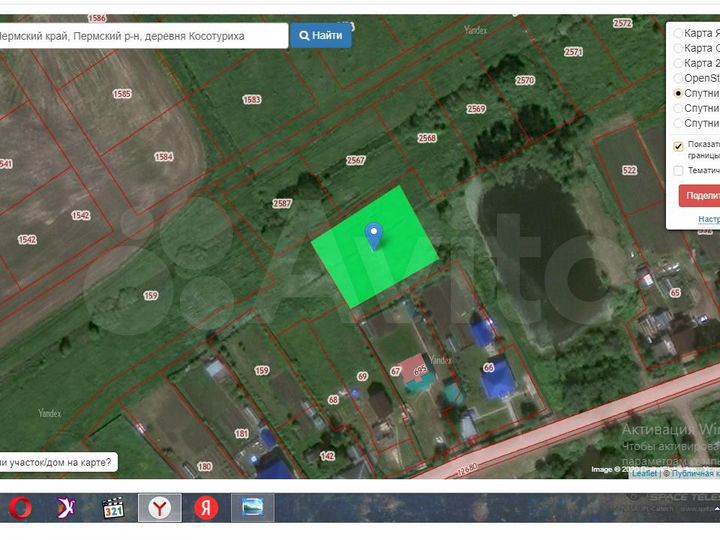Select the first Карта radio option
The width and height of the screenshot is (720, 540).
[678, 33]
